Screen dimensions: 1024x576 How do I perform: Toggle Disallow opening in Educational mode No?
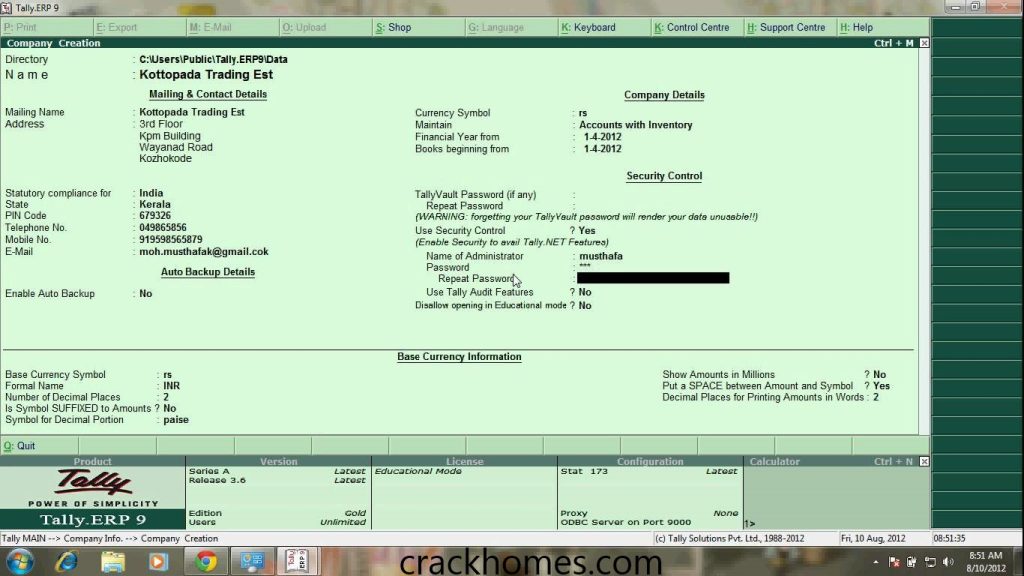[584, 306]
